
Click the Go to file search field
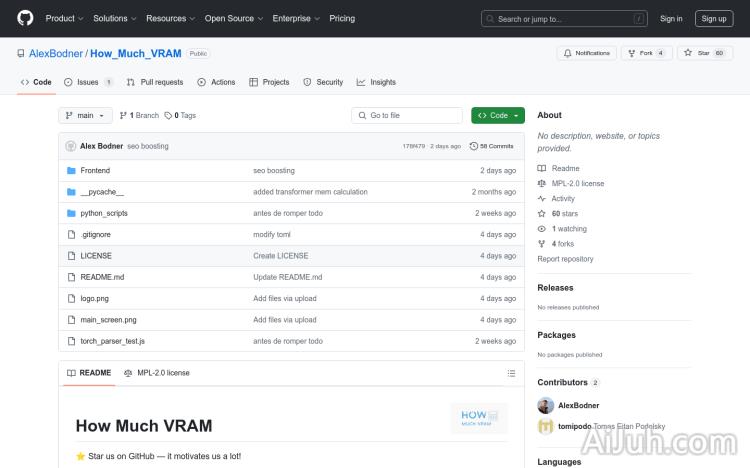coord(407,115)
